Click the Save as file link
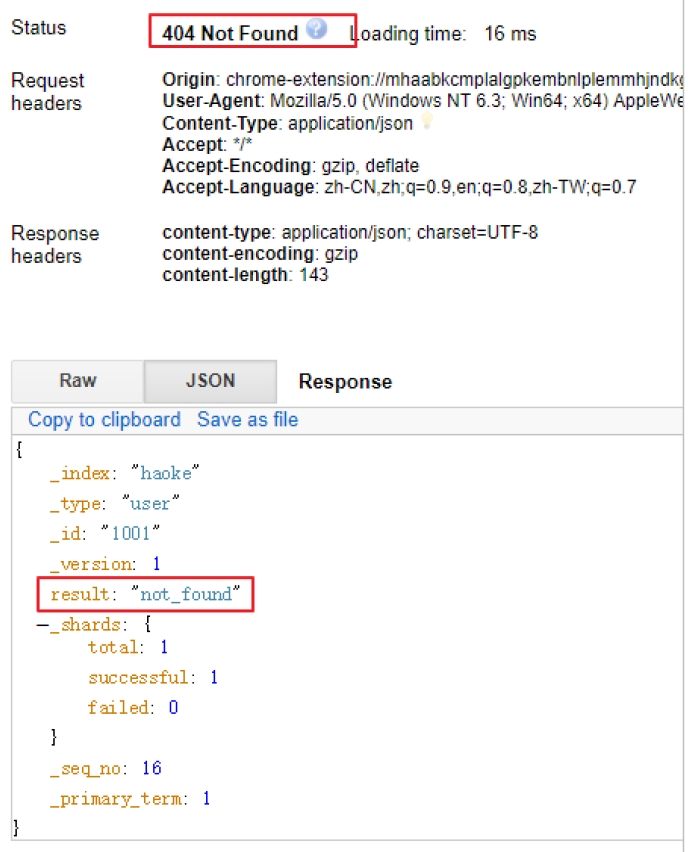Viewport: 688px width, 852px height. (x=247, y=420)
